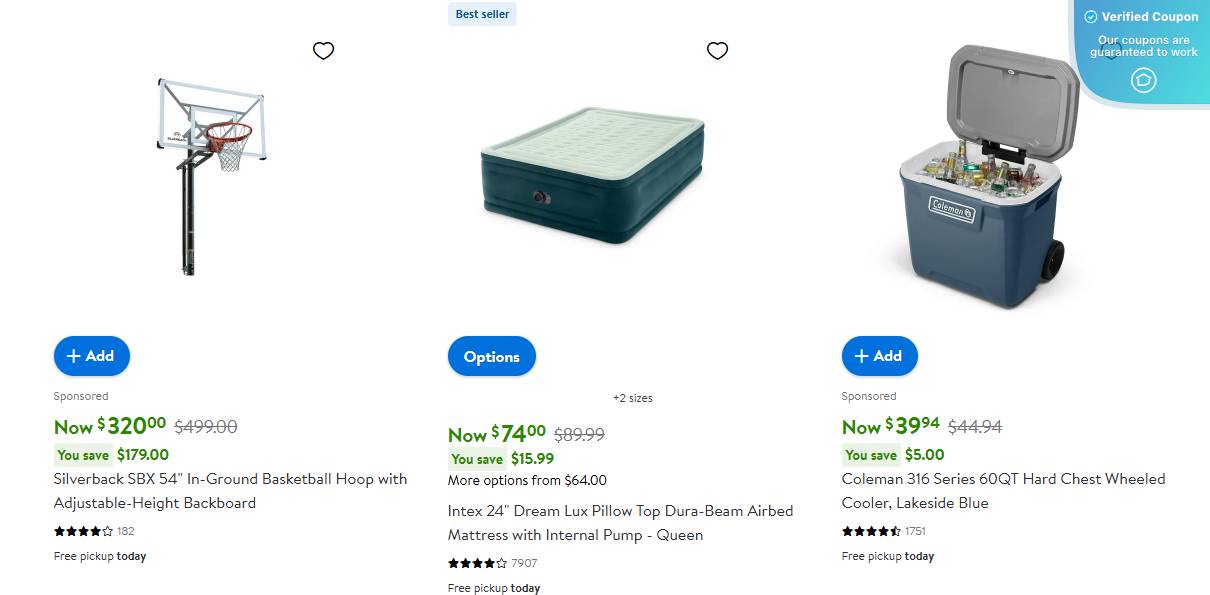Expand the +2 sizes option for the airbed

[633, 397]
